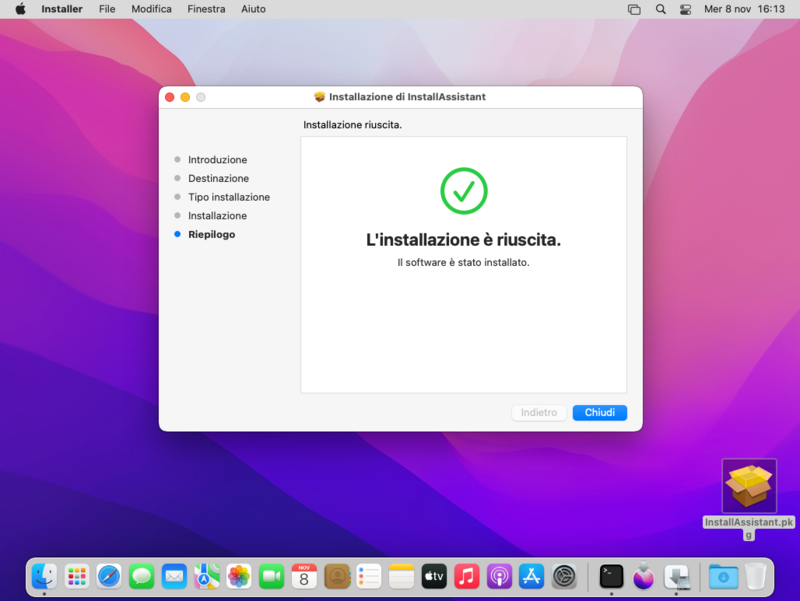
Task: Open Maps app in the Dock
Action: point(207,577)
